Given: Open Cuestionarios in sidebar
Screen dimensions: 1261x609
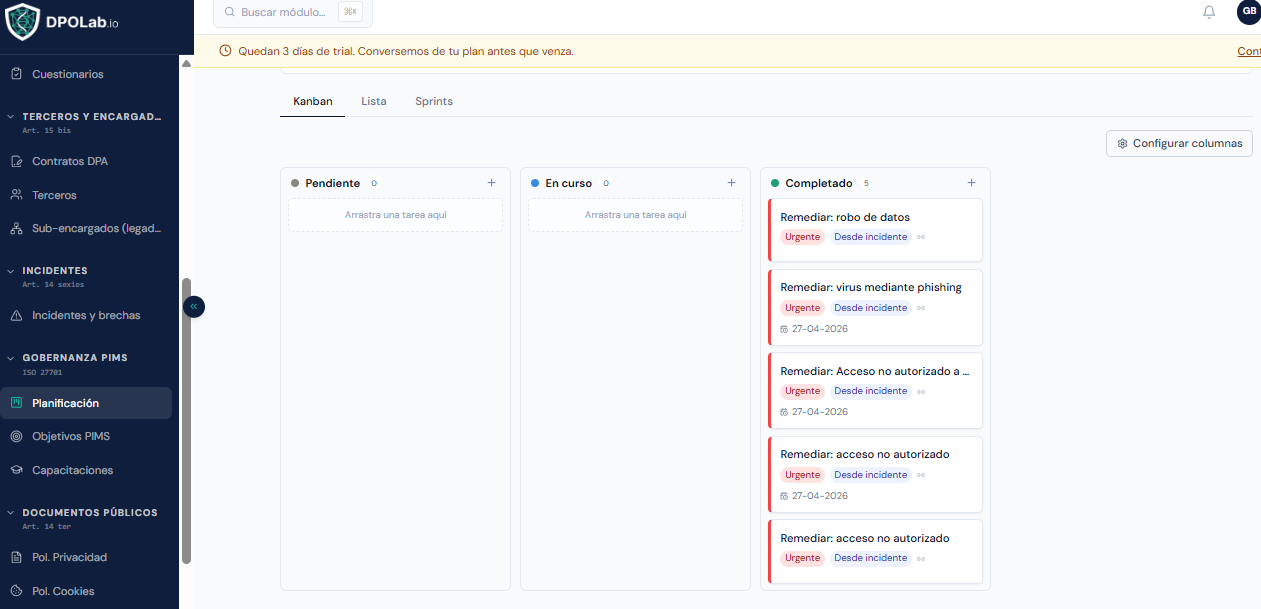Looking at the screenshot, I should point(86,74).
